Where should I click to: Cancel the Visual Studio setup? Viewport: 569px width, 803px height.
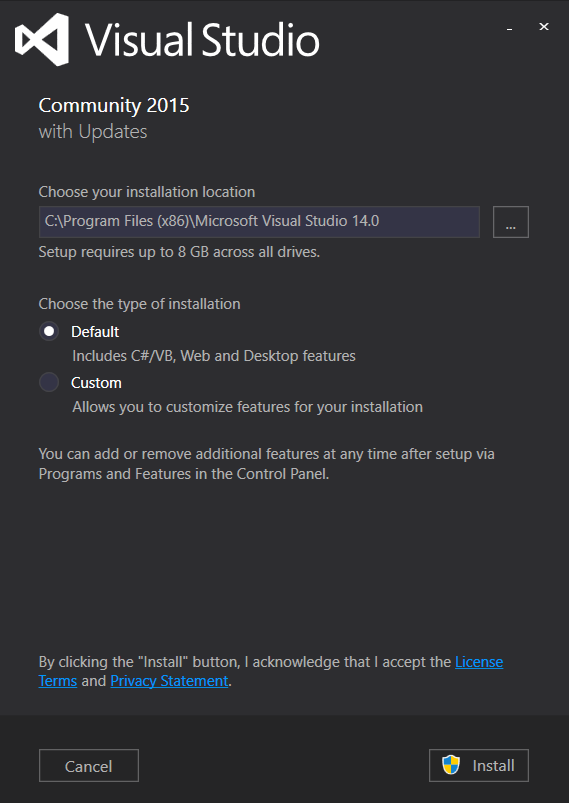pyautogui.click(x=89, y=766)
